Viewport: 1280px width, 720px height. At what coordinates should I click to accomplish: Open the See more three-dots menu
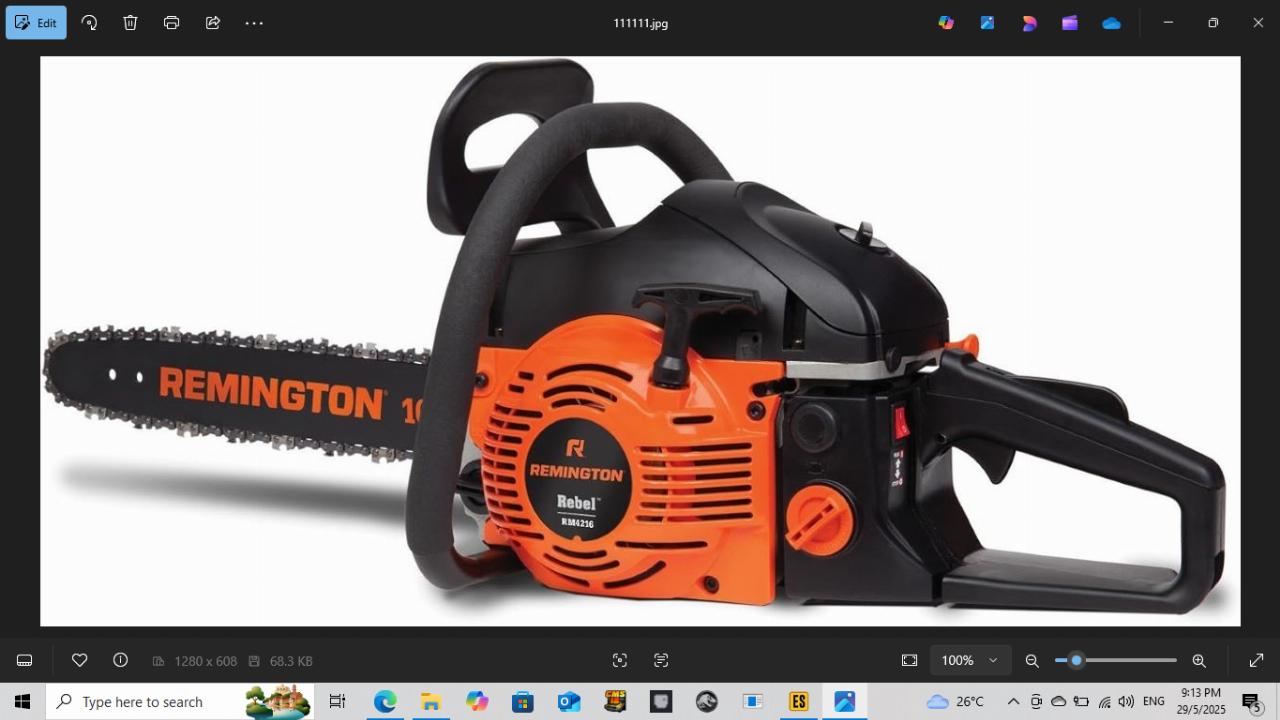(254, 22)
